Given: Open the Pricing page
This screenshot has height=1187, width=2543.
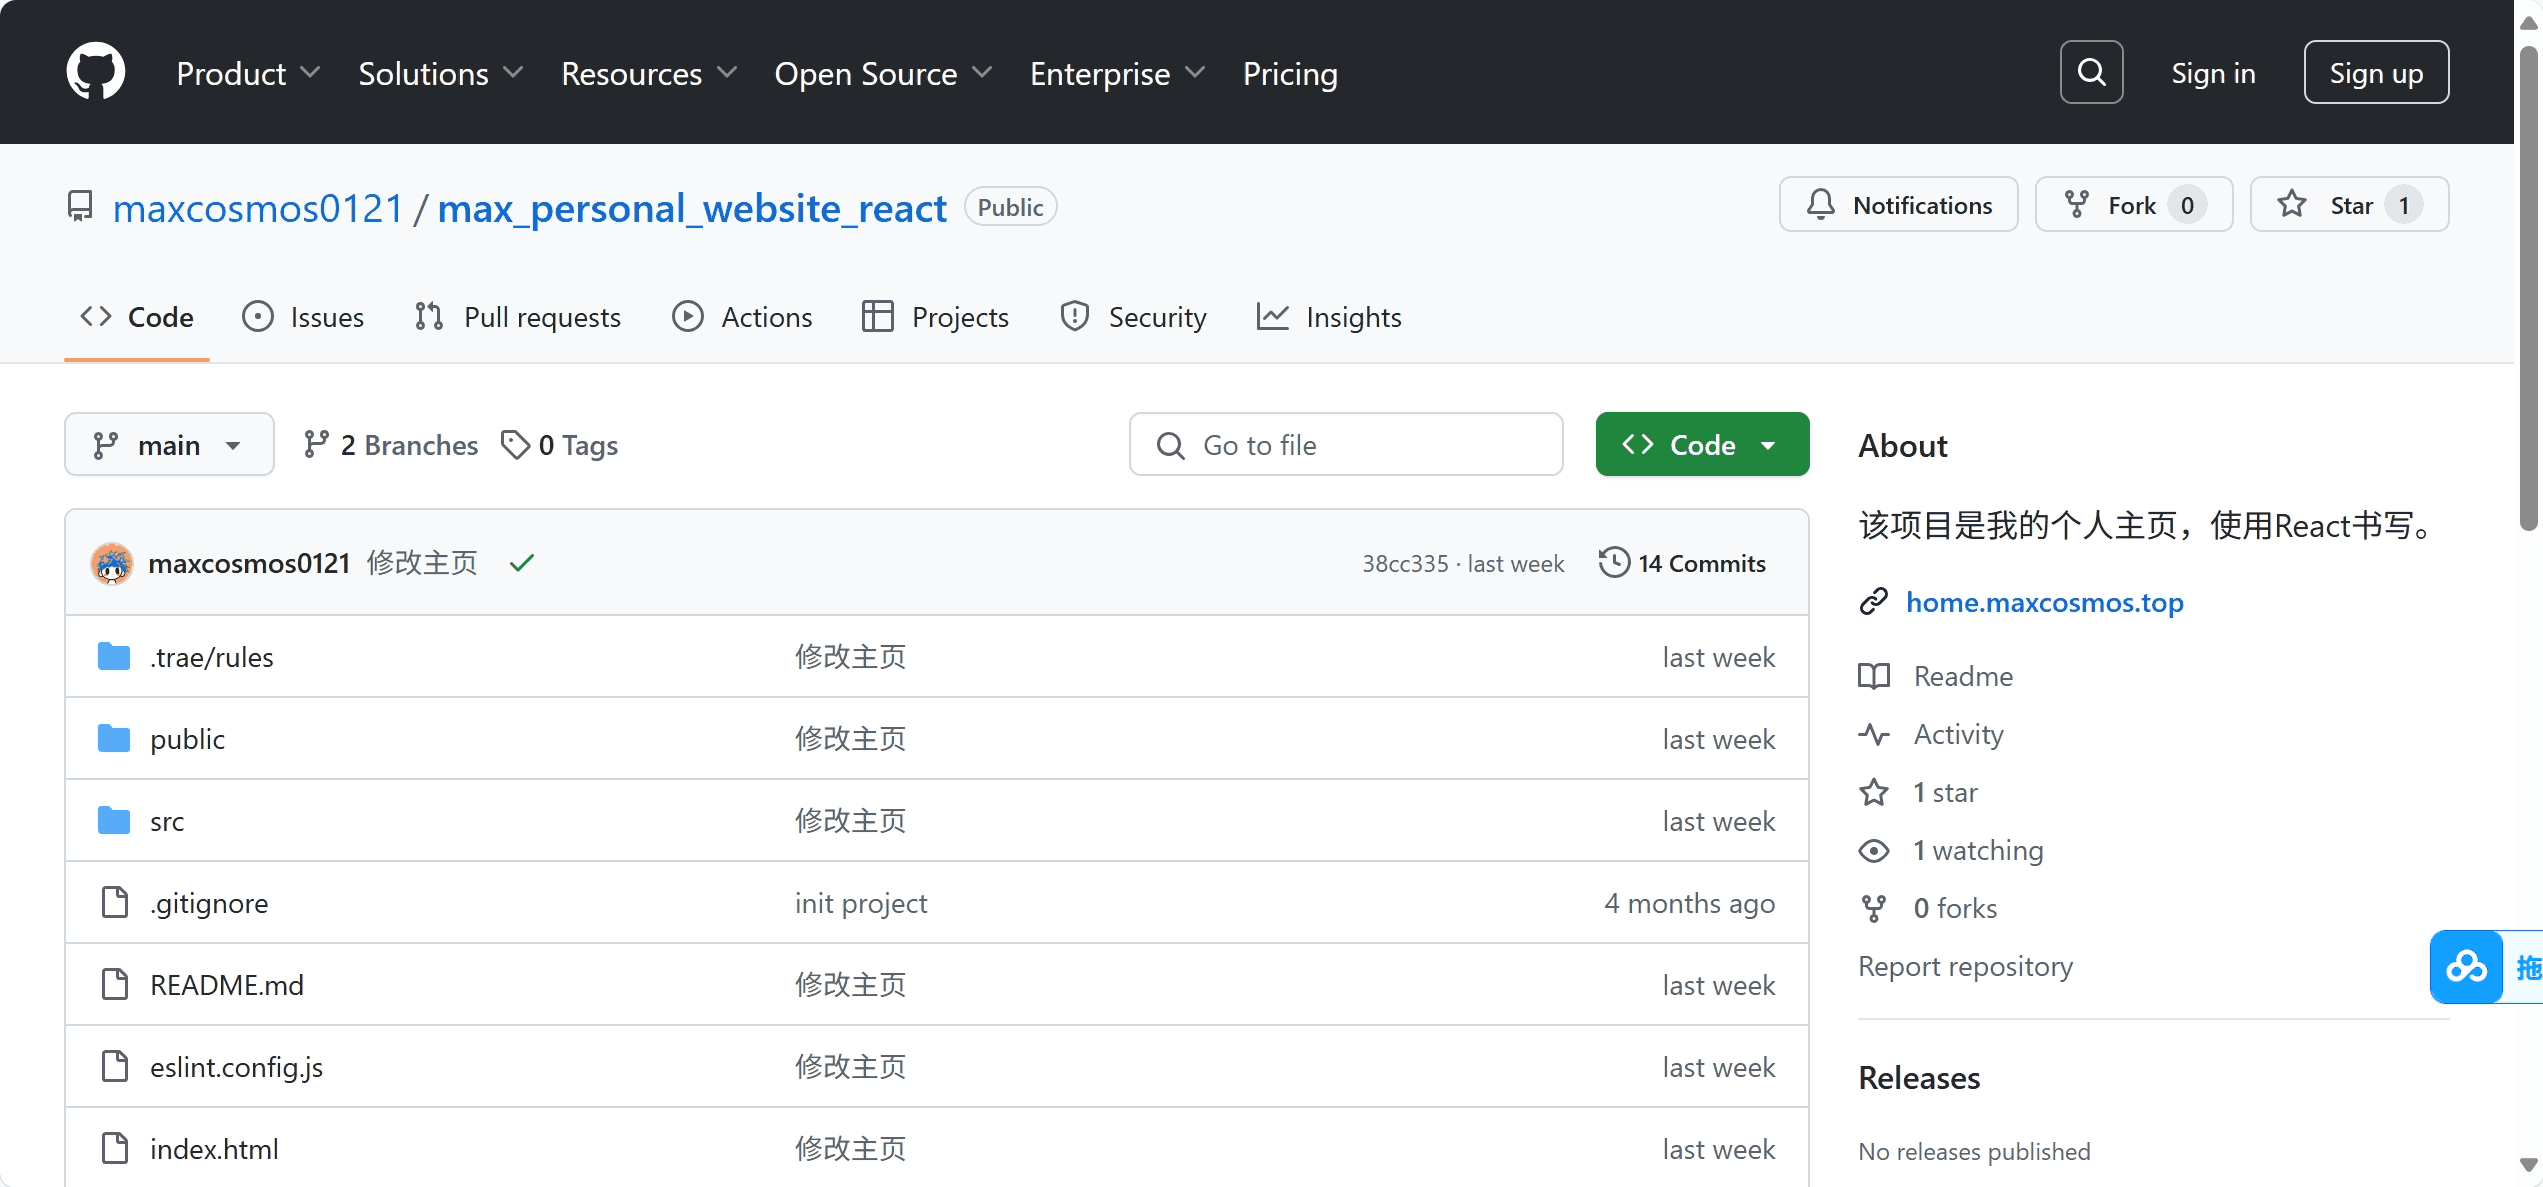Looking at the screenshot, I should tap(1290, 73).
